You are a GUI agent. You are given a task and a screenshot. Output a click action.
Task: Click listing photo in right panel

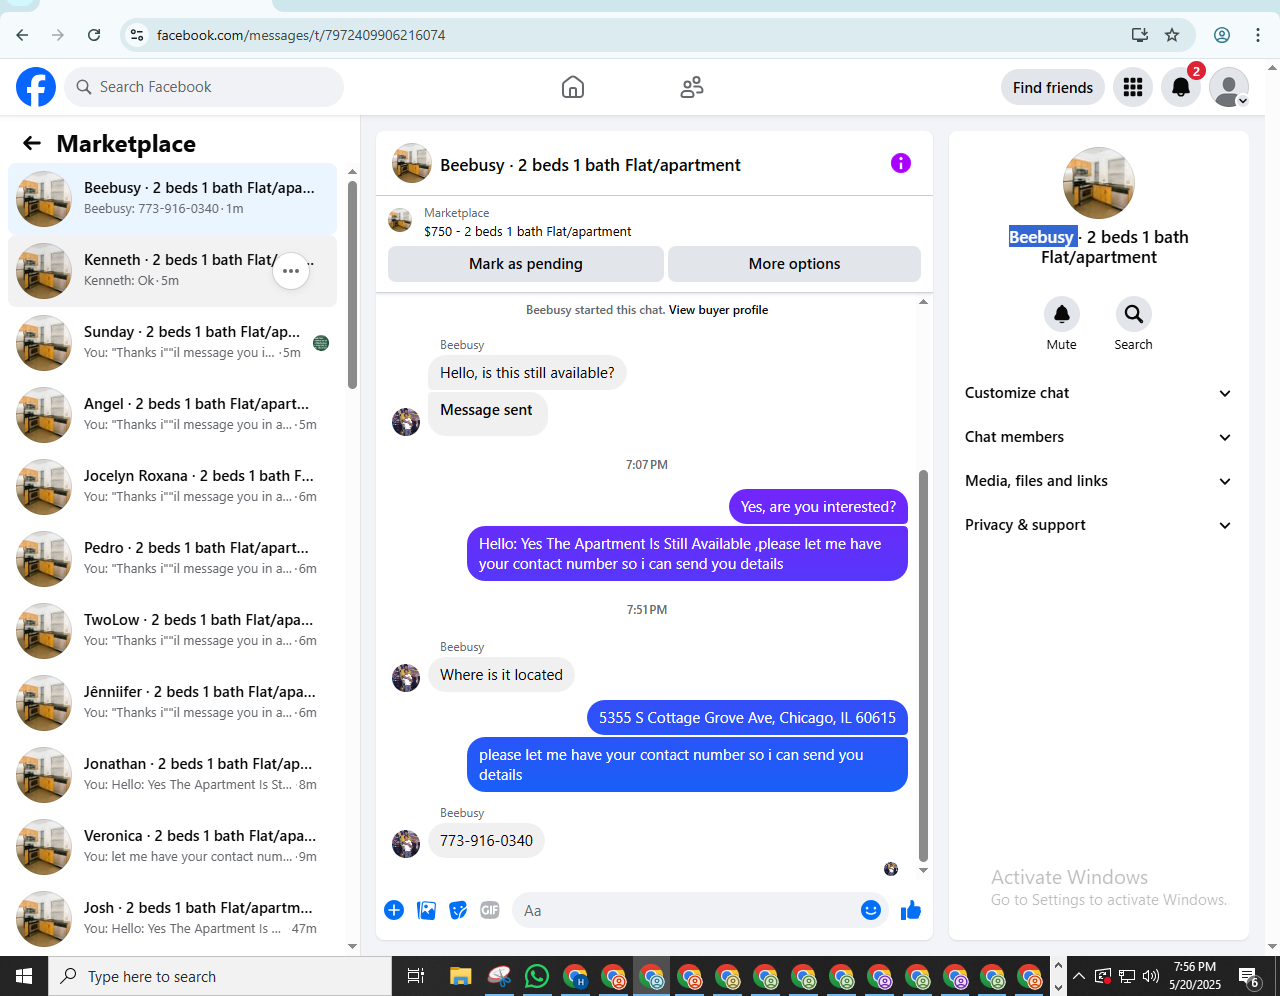pos(1099,183)
